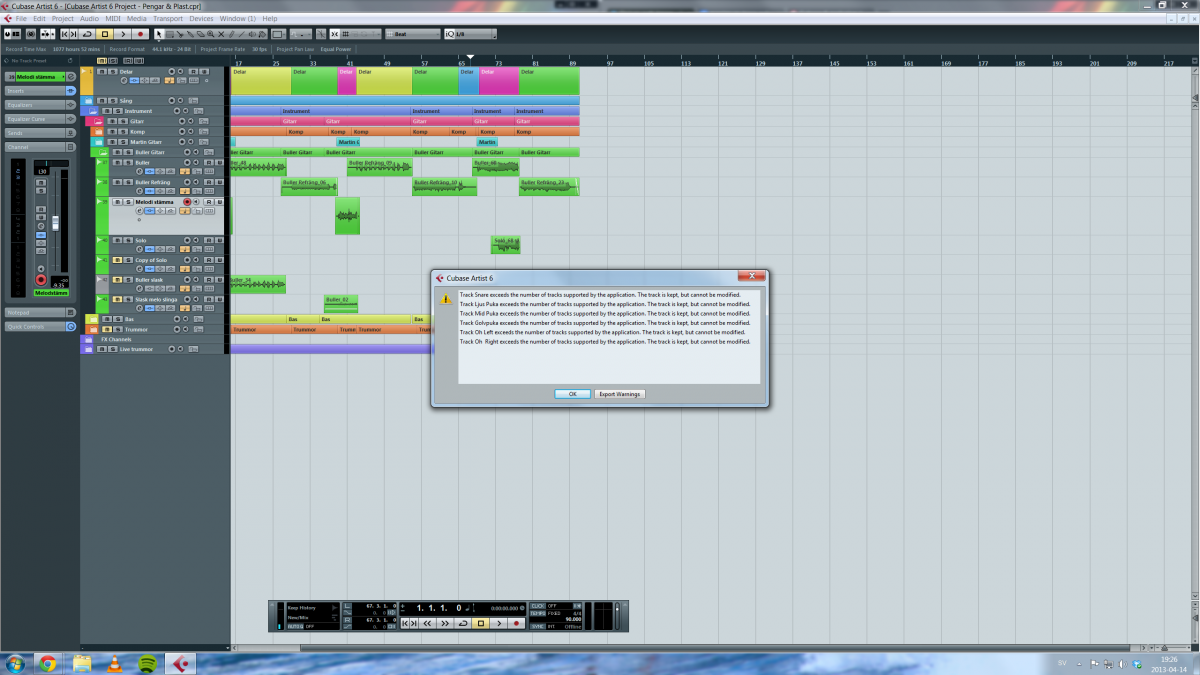Click Stop on the floating transport panel
This screenshot has height=675, width=1200.
click(480, 623)
